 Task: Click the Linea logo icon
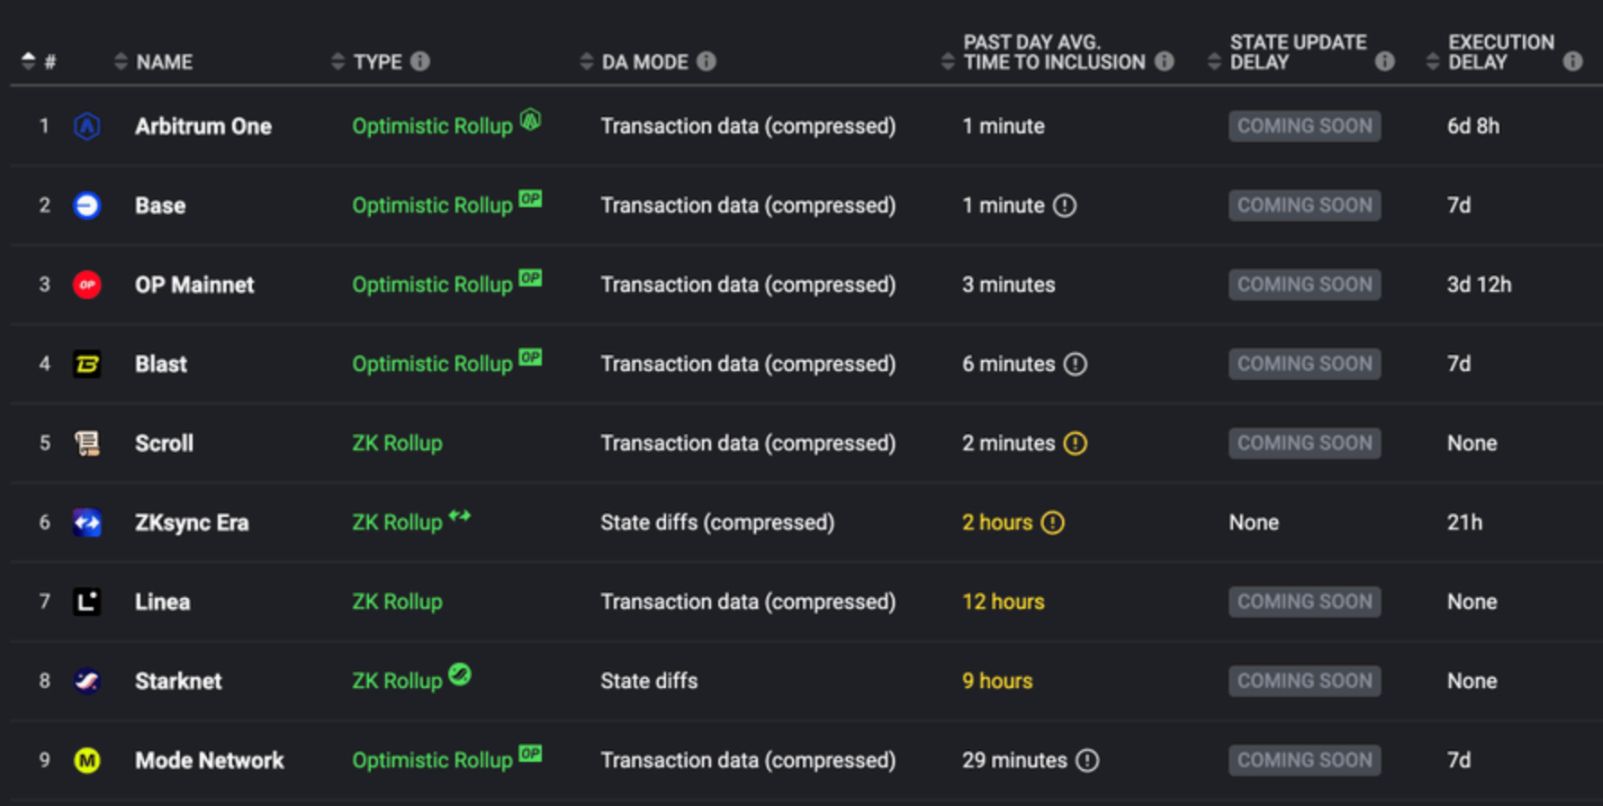[87, 602]
